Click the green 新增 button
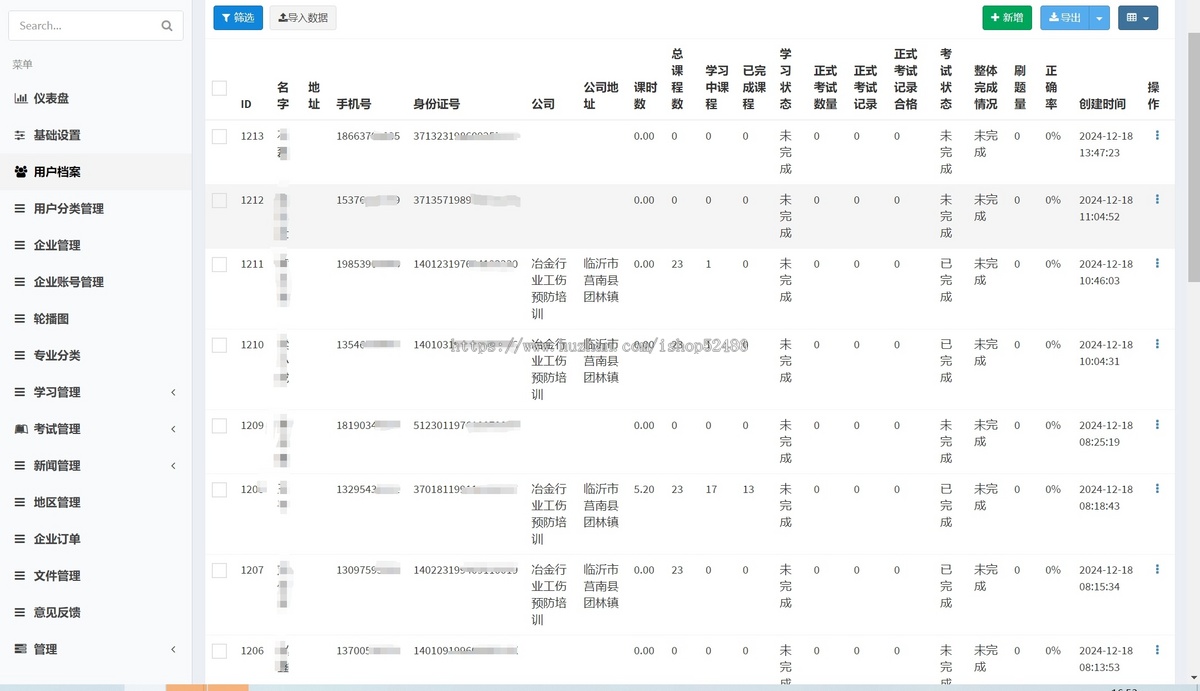Screen dimensions: 1200x691 (x=1007, y=17)
